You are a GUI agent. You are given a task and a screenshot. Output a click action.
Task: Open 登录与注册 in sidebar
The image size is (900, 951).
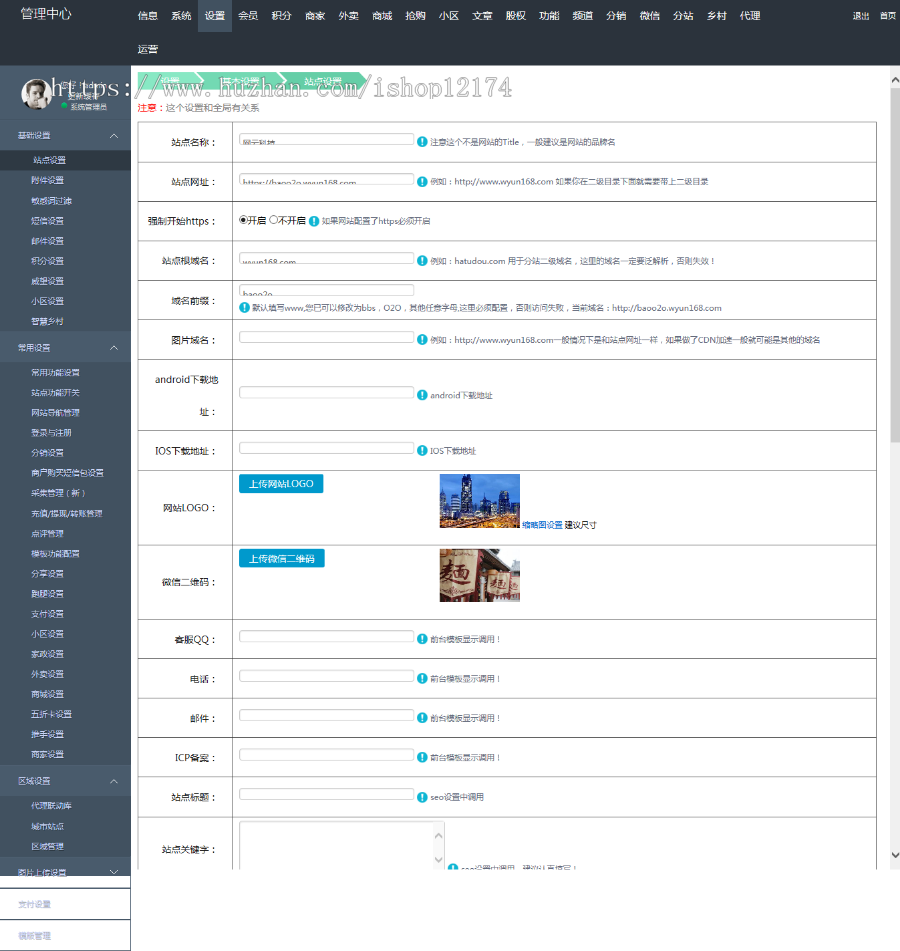[51, 432]
